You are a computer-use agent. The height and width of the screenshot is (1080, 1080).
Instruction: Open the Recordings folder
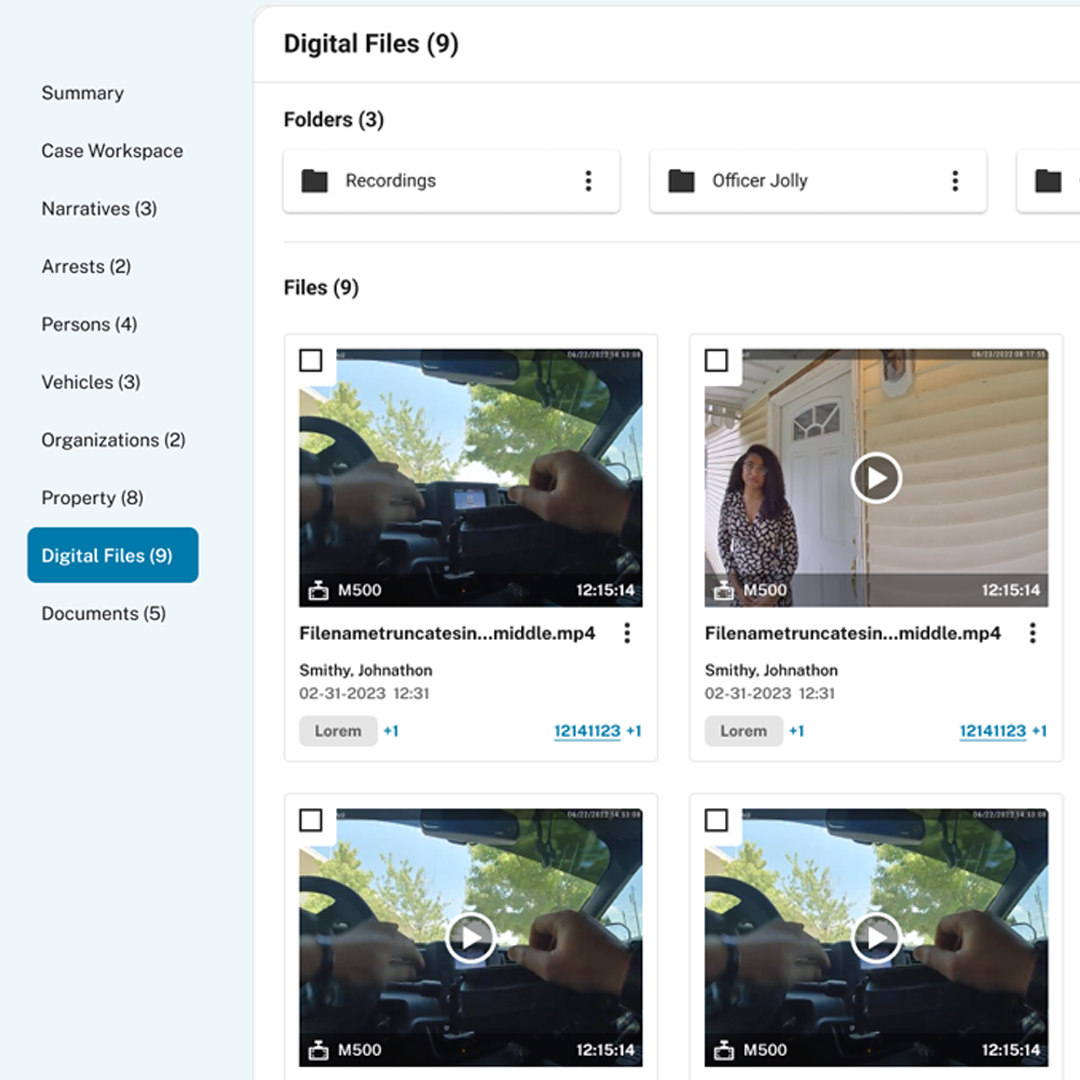pos(452,181)
